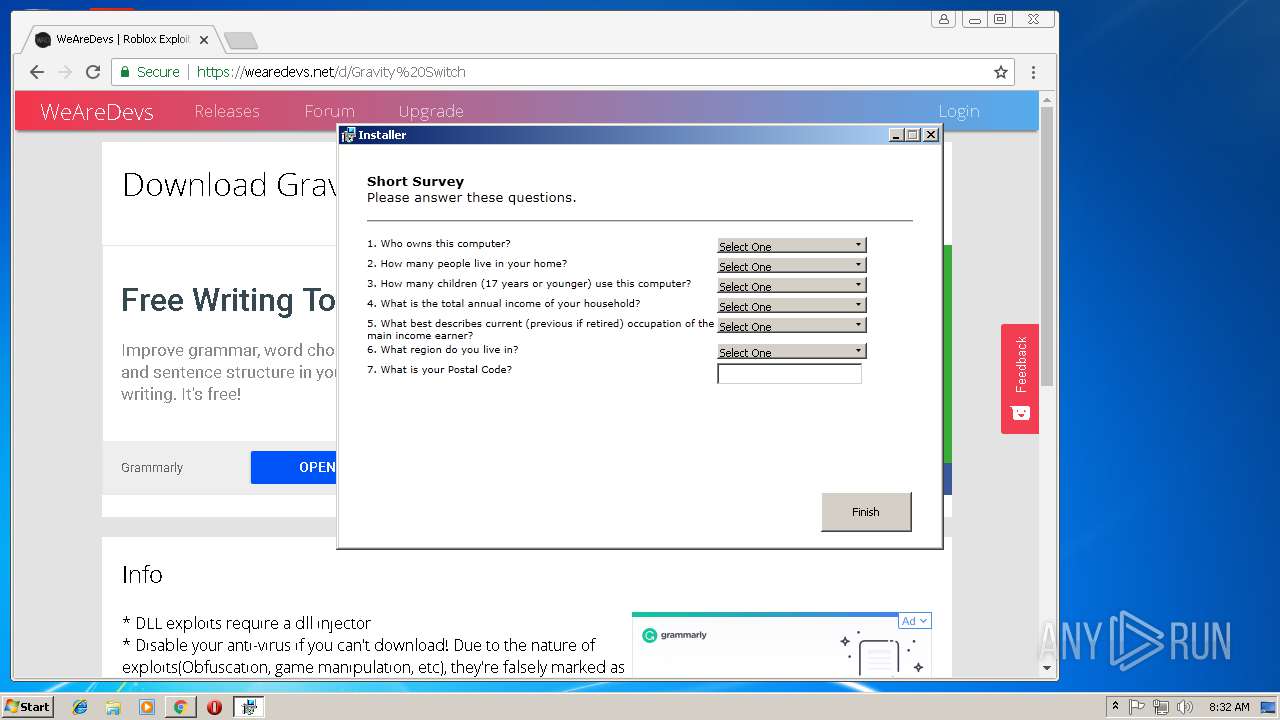The height and width of the screenshot is (720, 1280).
Task: Open the Windows Start menu
Action: pyautogui.click(x=28, y=706)
